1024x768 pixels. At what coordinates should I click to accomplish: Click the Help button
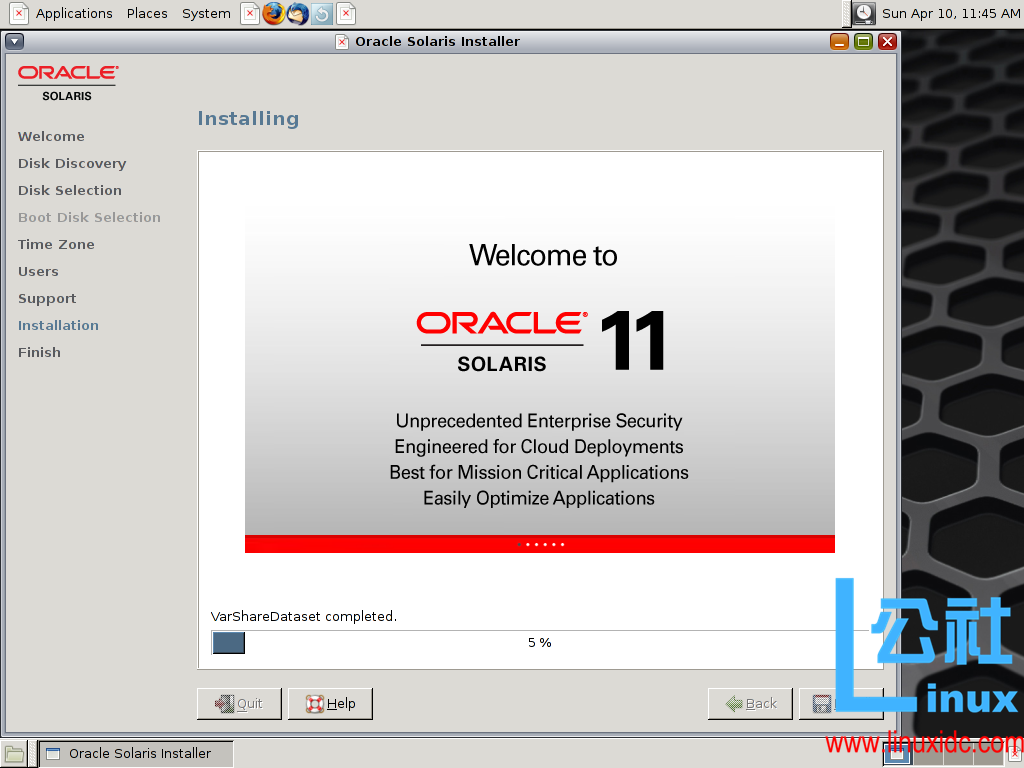[330, 703]
